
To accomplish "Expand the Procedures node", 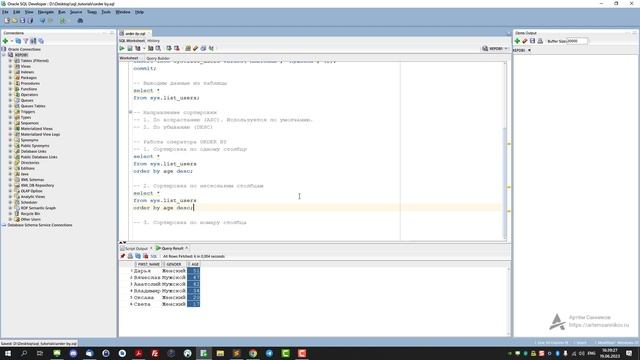I will [x=10, y=83].
